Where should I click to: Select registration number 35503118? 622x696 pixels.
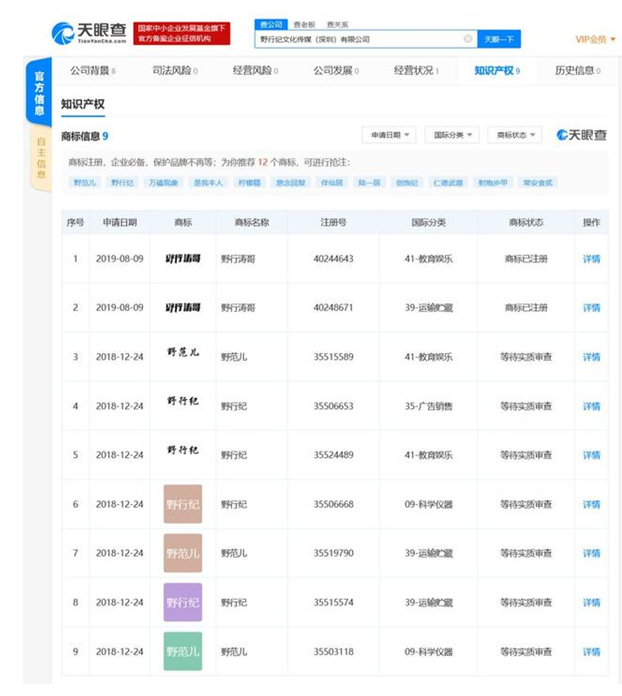[x=333, y=652]
